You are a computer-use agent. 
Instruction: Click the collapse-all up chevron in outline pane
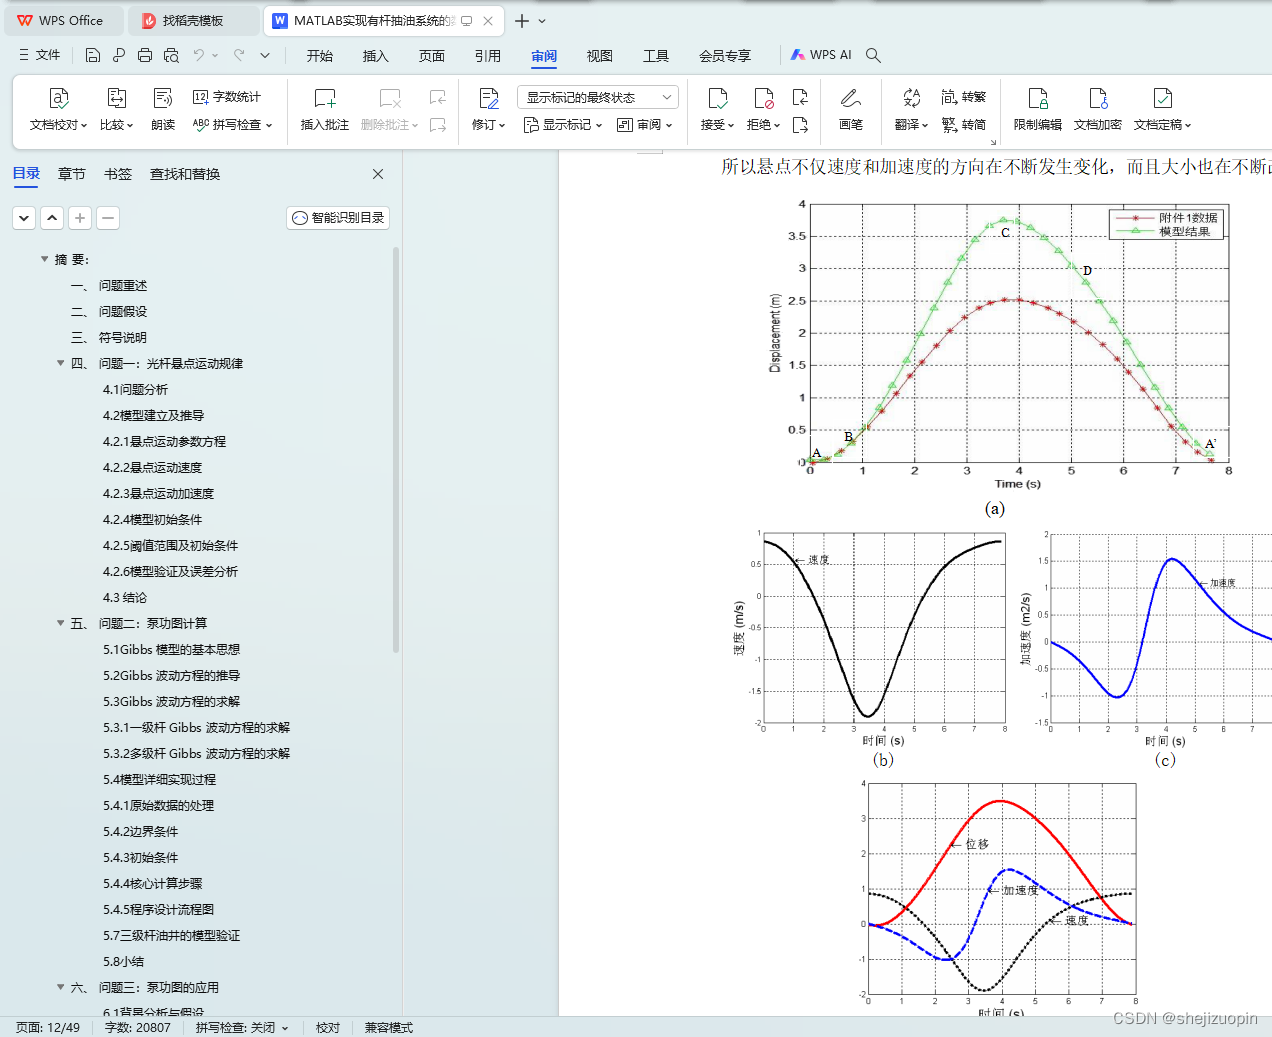click(x=52, y=217)
